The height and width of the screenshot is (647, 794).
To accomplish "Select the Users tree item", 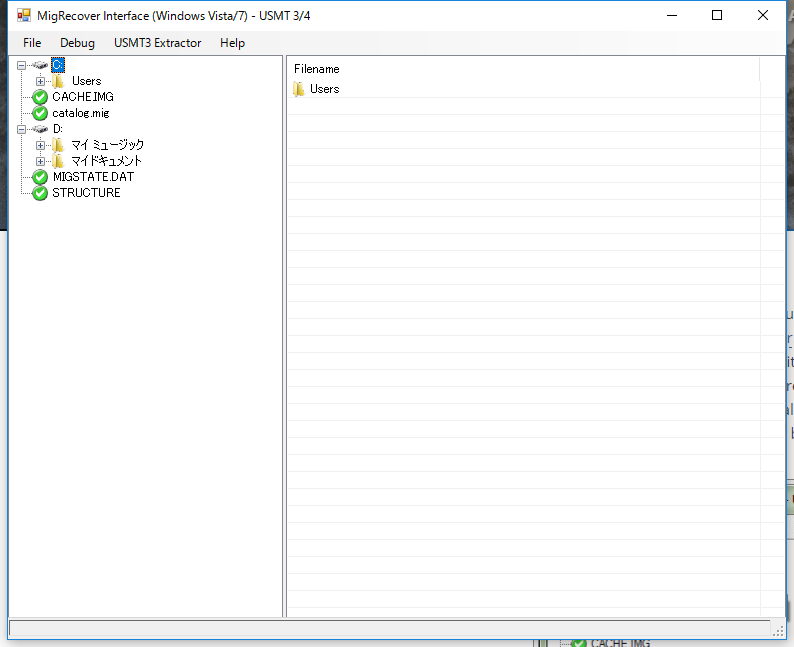I will (x=87, y=81).
